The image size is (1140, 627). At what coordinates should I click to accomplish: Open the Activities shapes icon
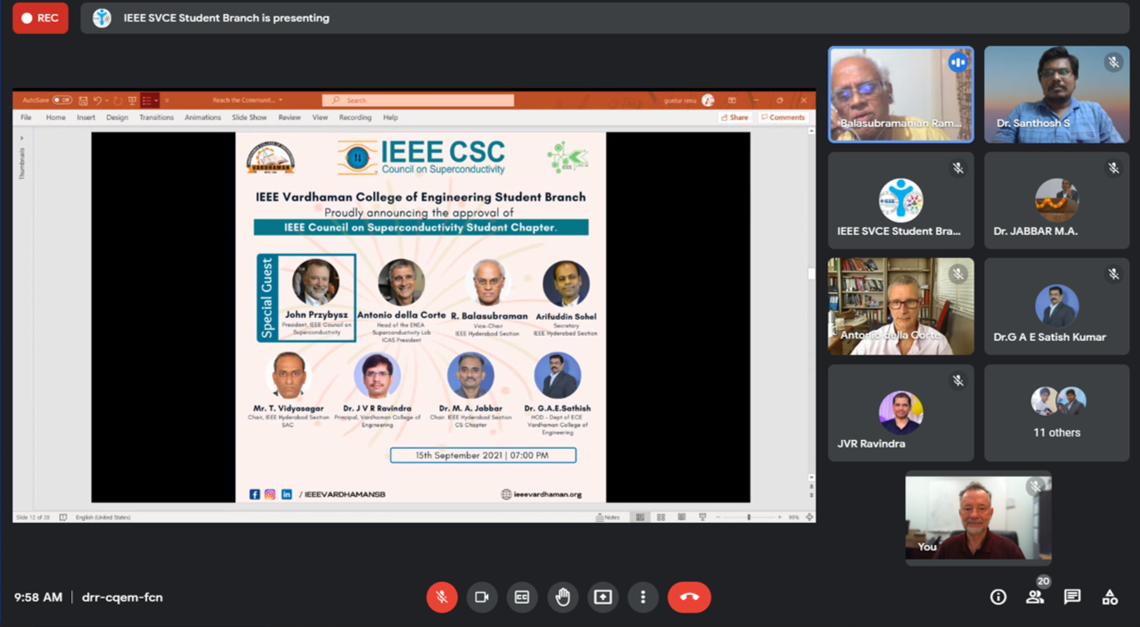click(x=1109, y=597)
